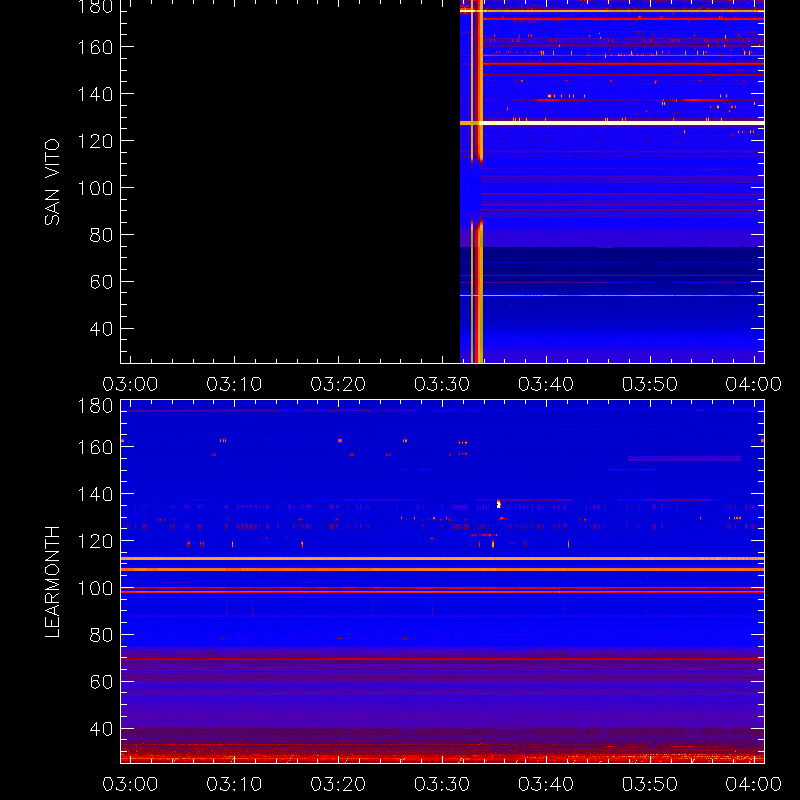Select the 80 tick on SAN VITO axis
Viewport: 800px width, 800px height.
tap(101, 235)
